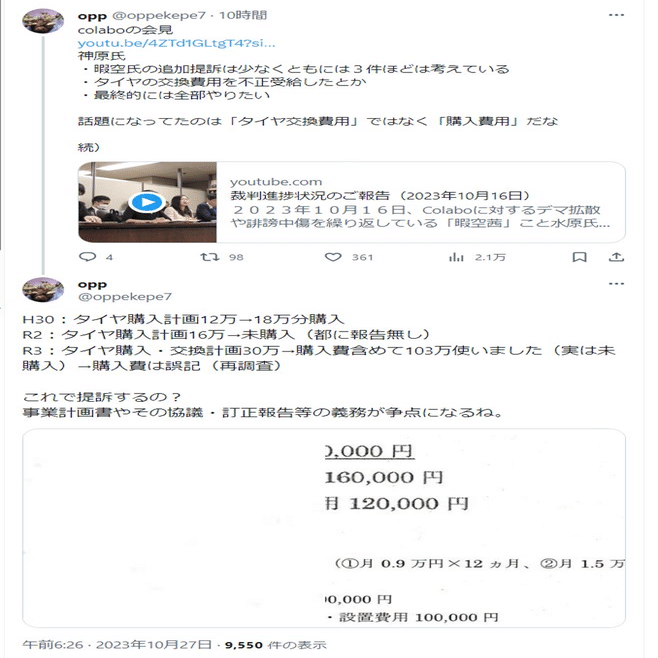This screenshot has width=658, height=658.
Task: Click the share icon on first tweet
Action: [x=616, y=257]
